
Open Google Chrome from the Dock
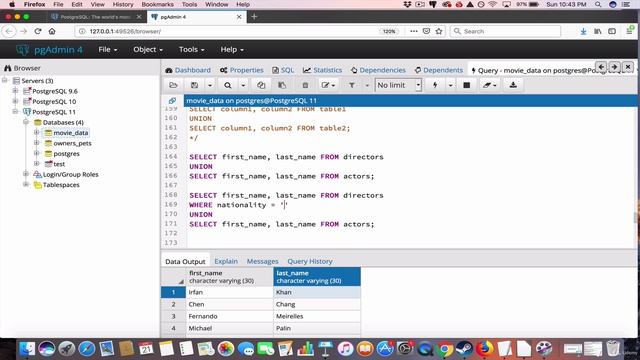[445, 349]
